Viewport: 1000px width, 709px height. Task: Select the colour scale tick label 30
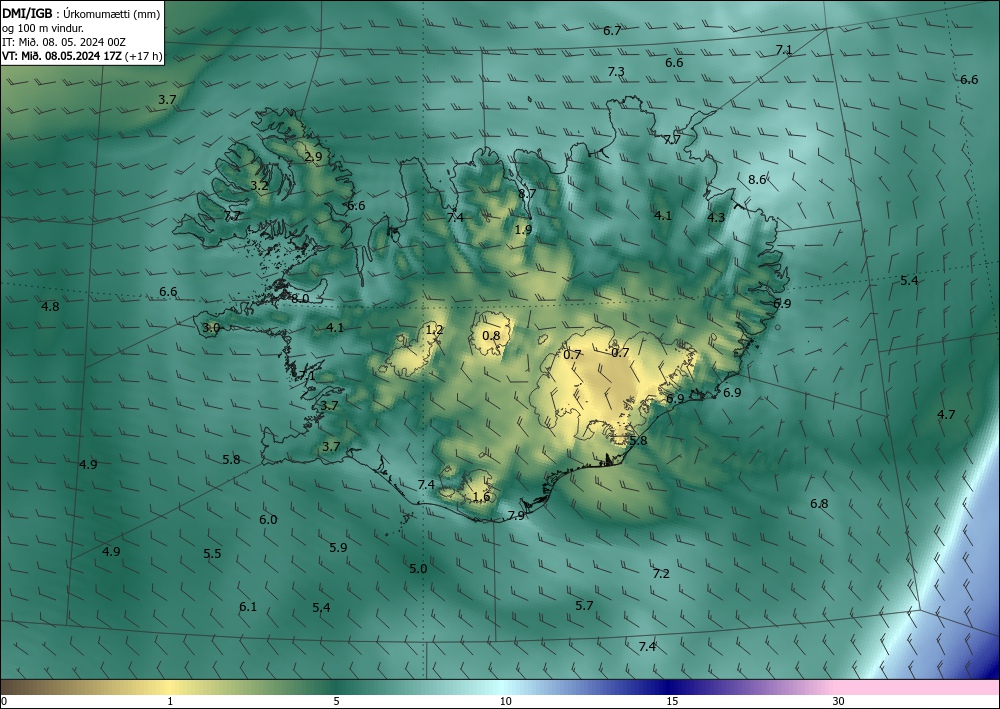pos(838,702)
